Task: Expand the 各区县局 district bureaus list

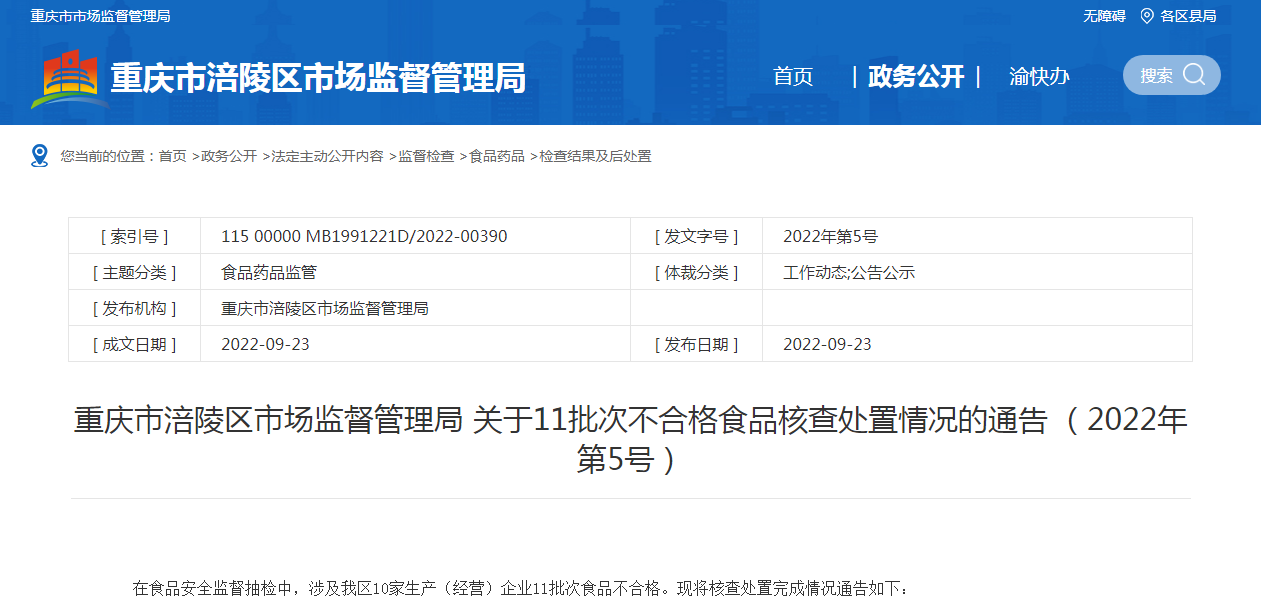Action: (1188, 16)
